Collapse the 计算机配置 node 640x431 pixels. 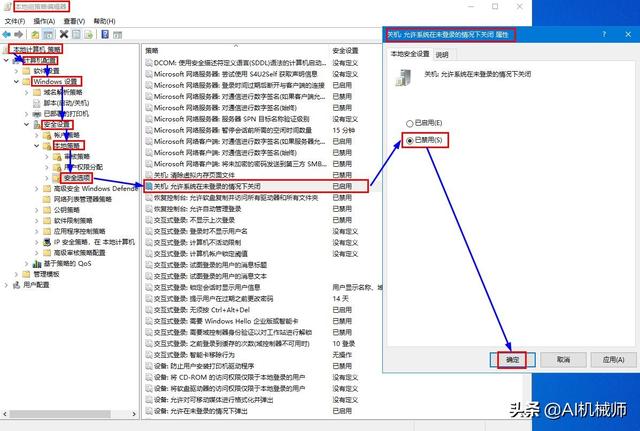click(x=6, y=60)
